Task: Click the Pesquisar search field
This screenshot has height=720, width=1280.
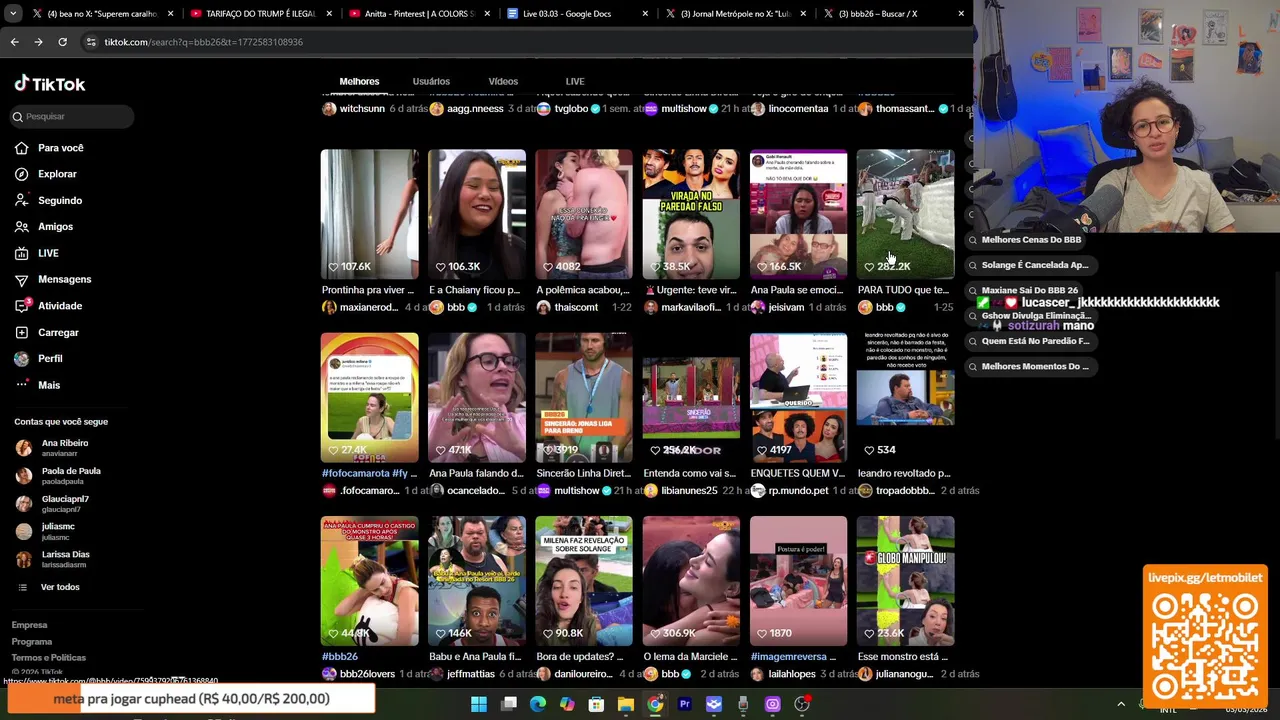Action: click(72, 117)
